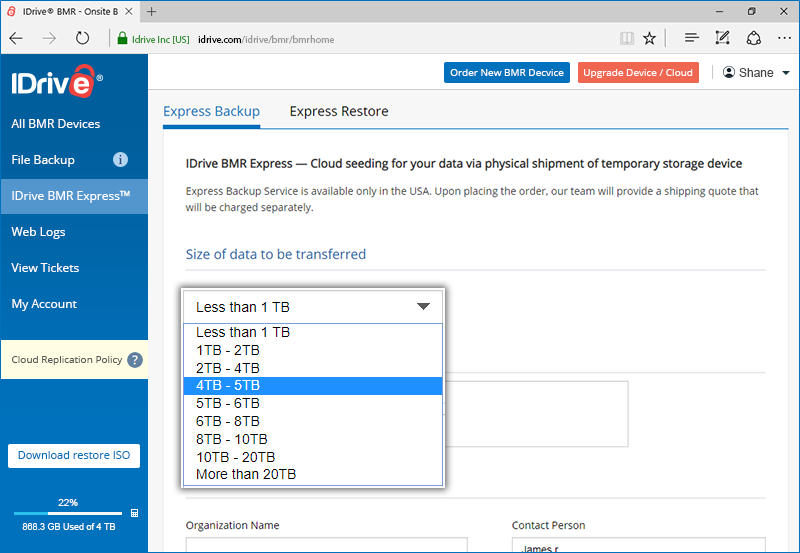Restore down the browser window
800x553 pixels.
tap(752, 11)
